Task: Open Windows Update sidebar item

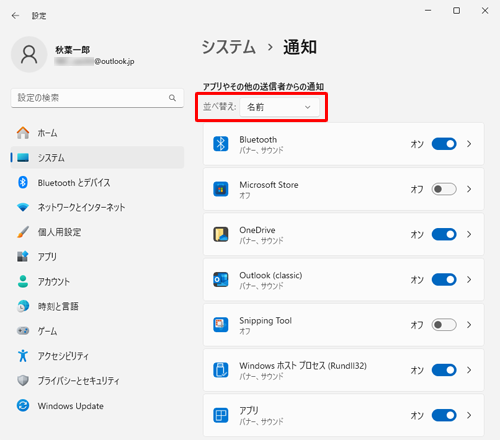Action: pyautogui.click(x=97, y=406)
